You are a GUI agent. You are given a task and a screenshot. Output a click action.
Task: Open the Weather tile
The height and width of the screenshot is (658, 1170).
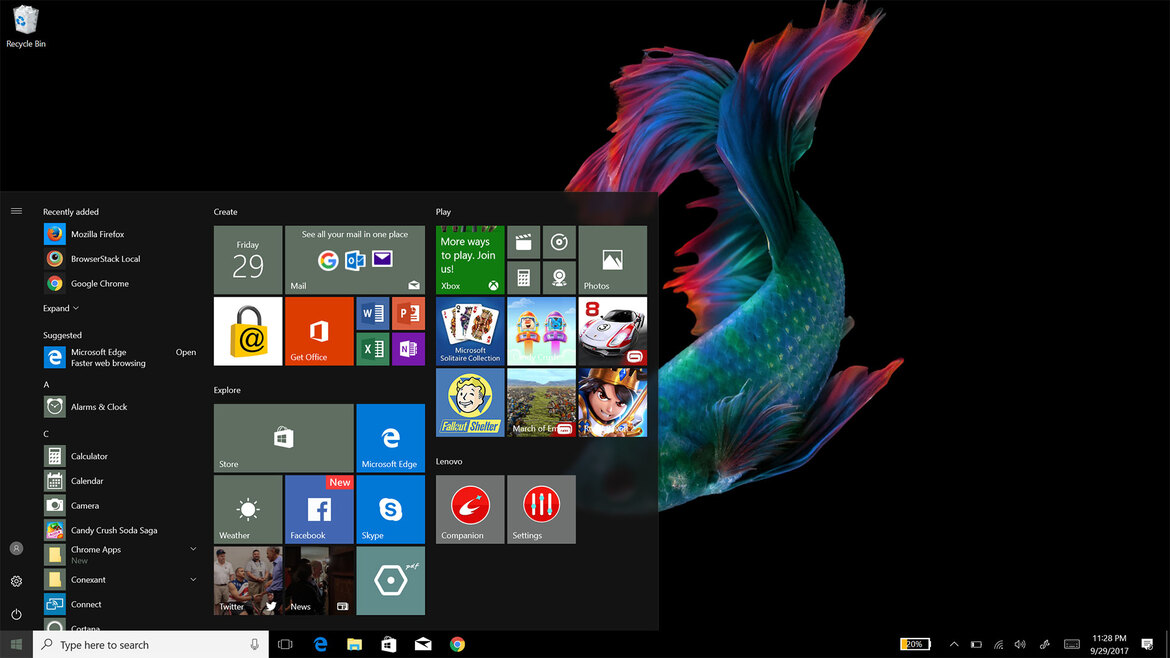pos(248,510)
